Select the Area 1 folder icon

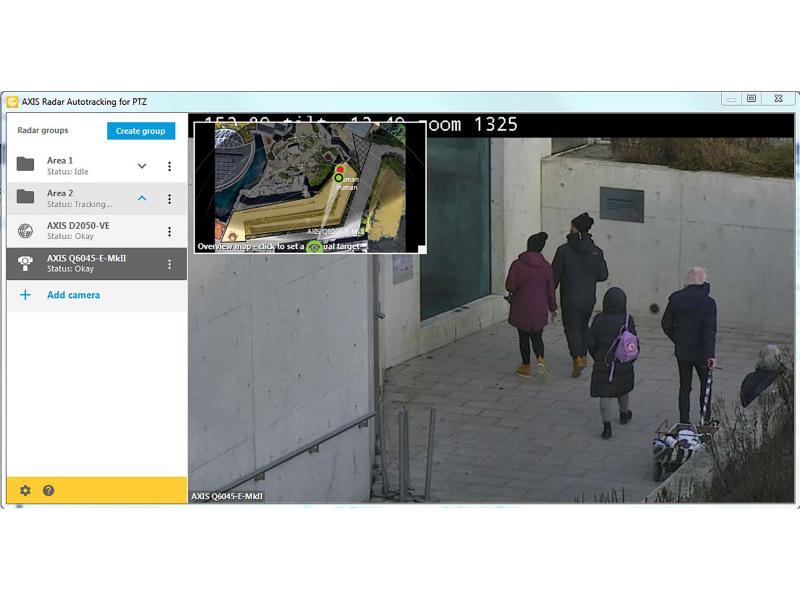(x=25, y=164)
